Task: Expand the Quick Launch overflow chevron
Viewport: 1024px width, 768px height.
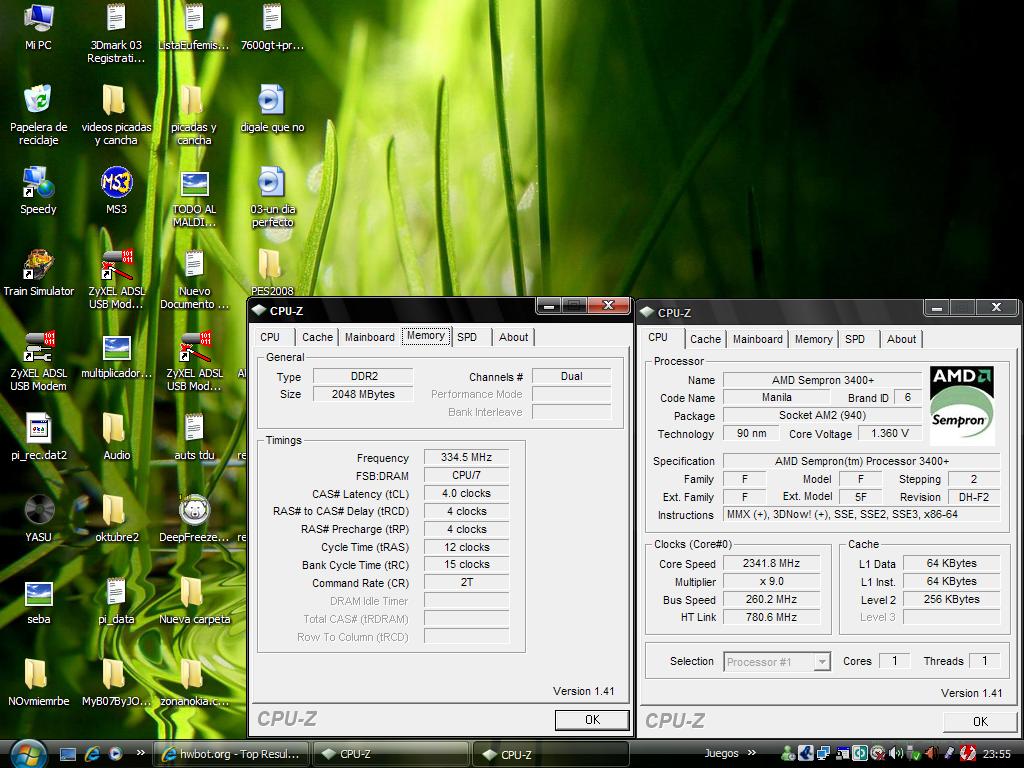Action: (x=140, y=753)
